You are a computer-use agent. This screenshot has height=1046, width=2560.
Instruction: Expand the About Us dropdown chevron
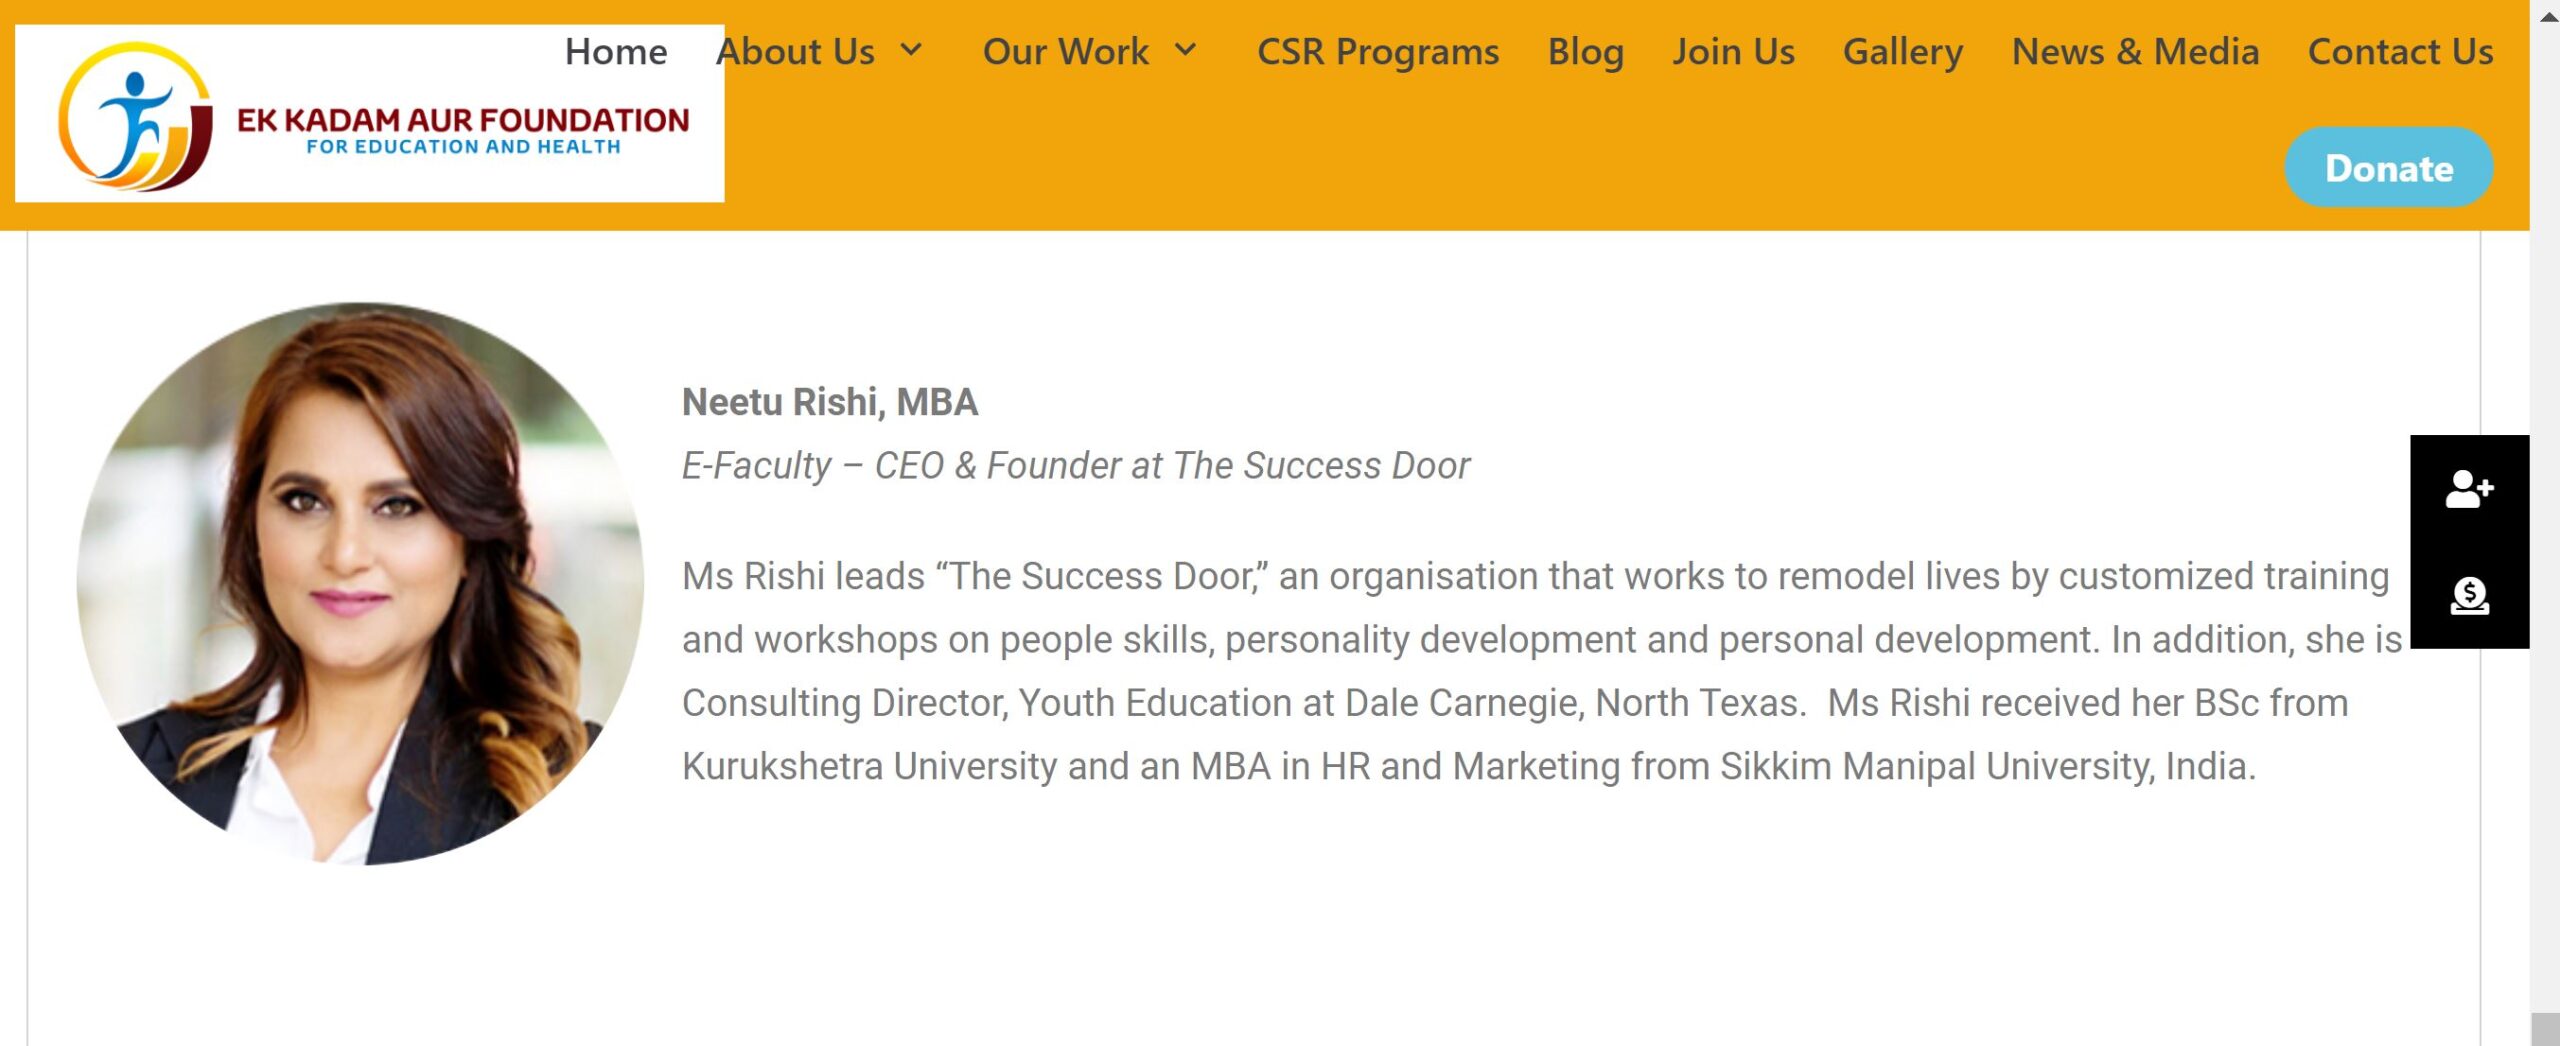pos(911,50)
